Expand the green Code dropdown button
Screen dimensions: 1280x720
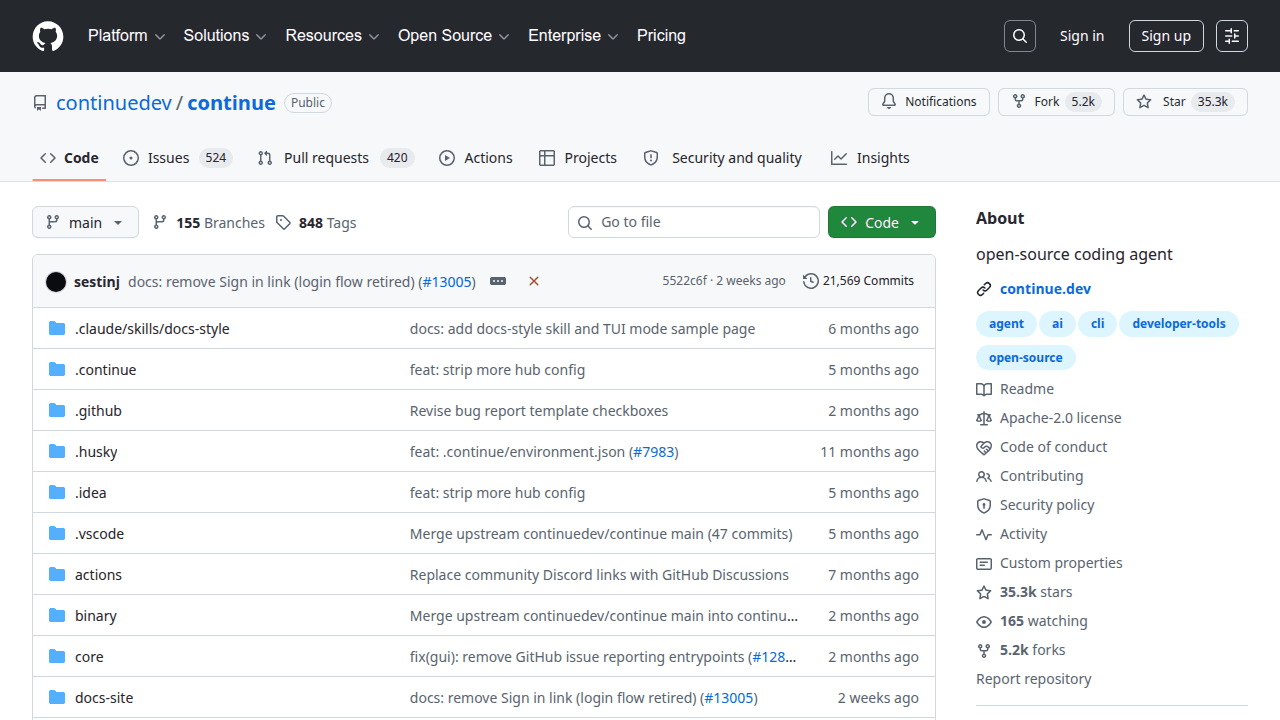coord(882,222)
